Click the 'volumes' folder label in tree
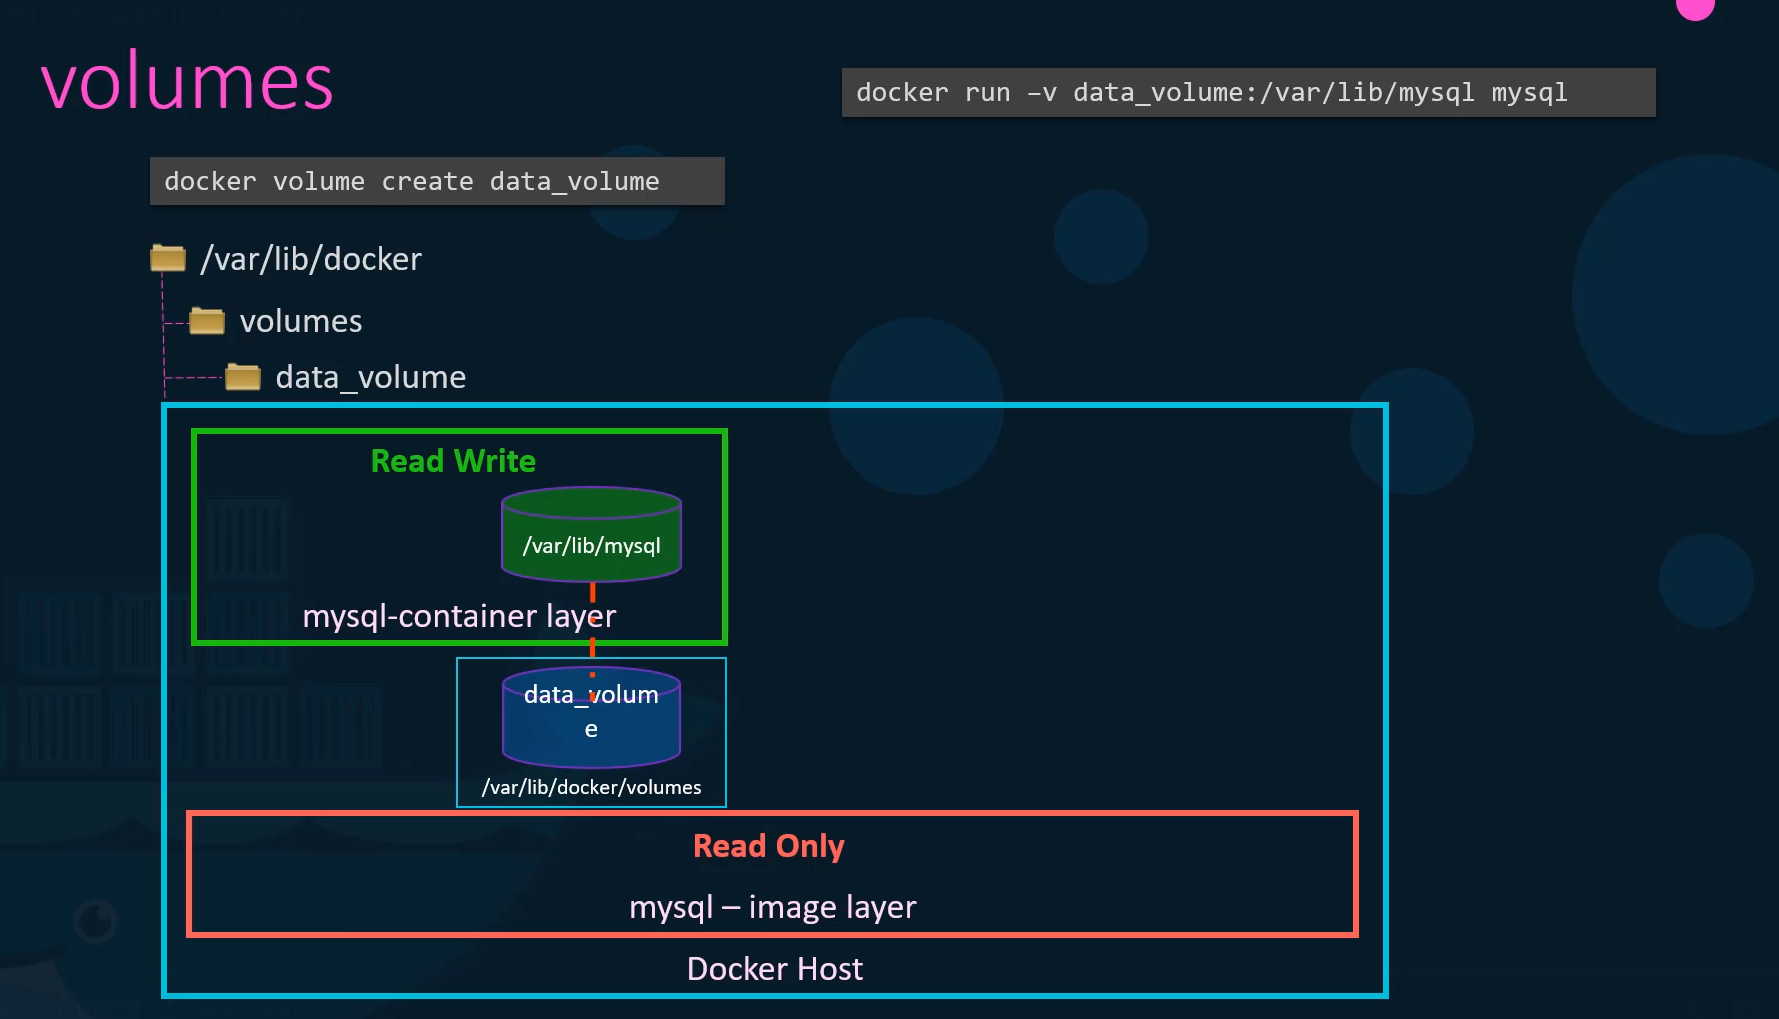1779x1019 pixels. [x=301, y=321]
